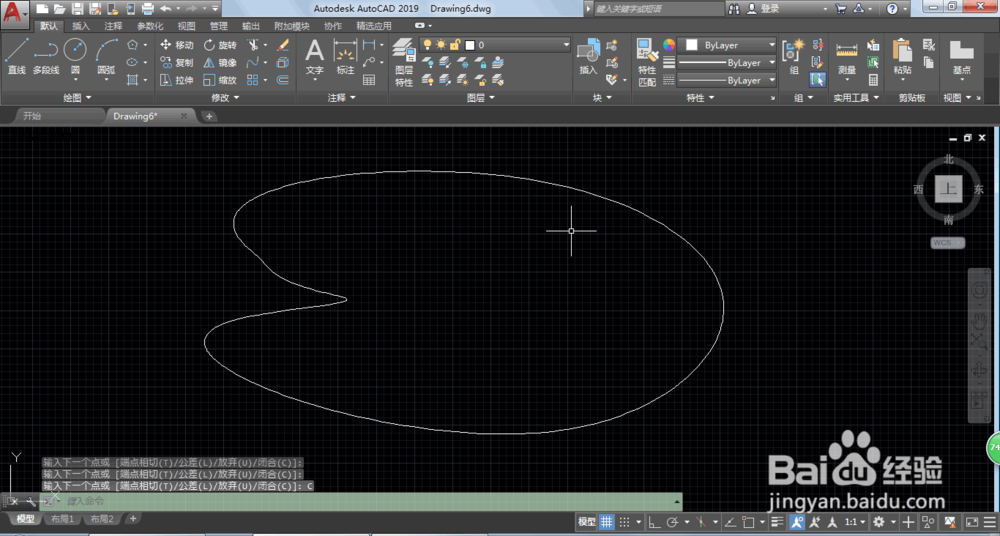Screen dimensions: 1000x536
Task: Select the 直线 (Line) tool
Action: click(x=17, y=56)
